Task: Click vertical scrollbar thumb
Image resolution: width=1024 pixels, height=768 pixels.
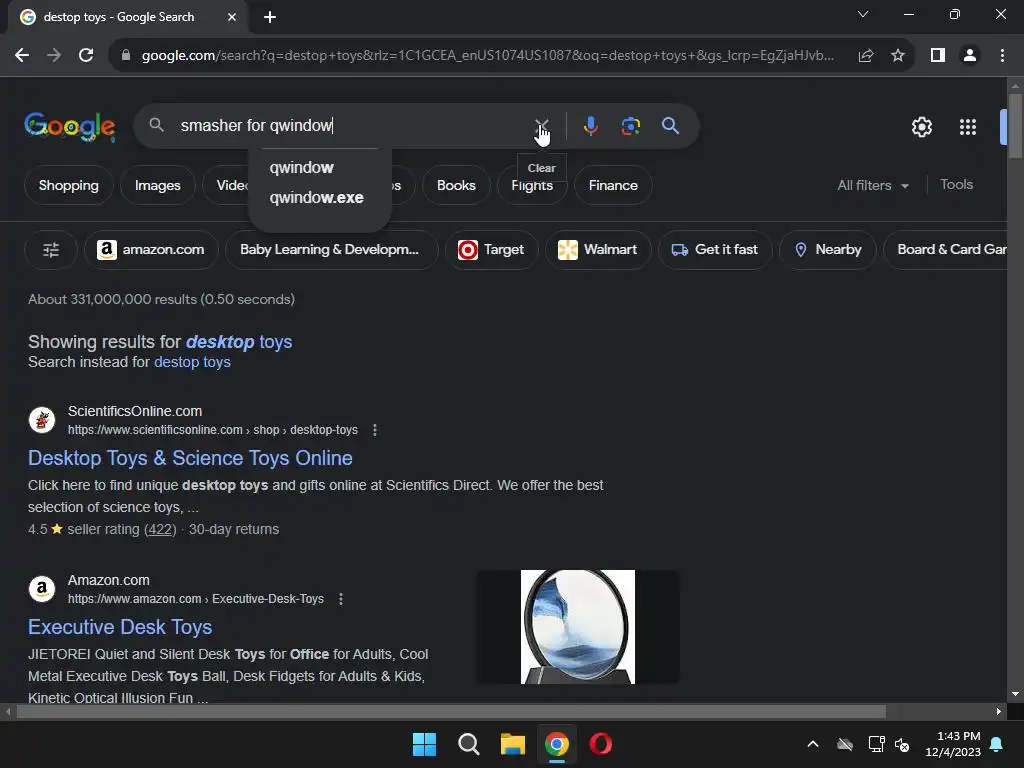Action: [1015, 126]
